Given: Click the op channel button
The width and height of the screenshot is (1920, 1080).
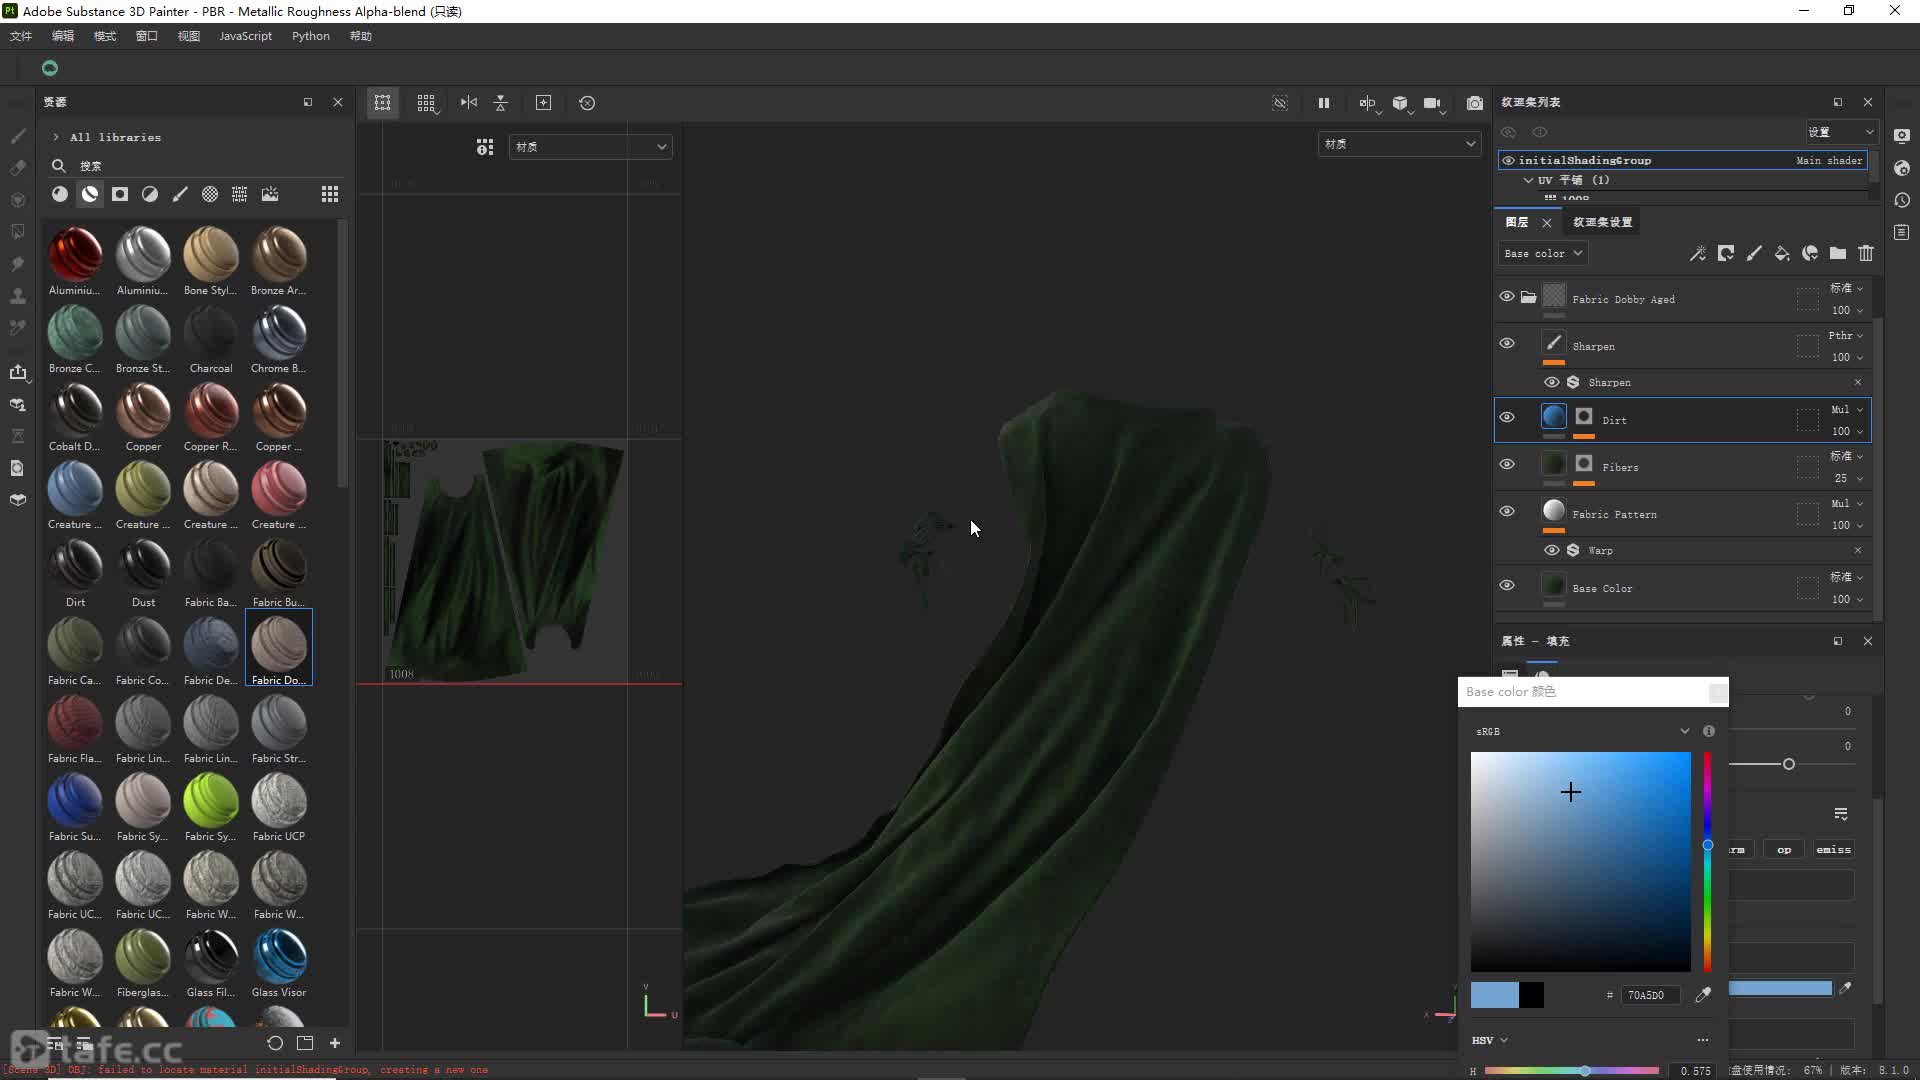Looking at the screenshot, I should [1784, 849].
